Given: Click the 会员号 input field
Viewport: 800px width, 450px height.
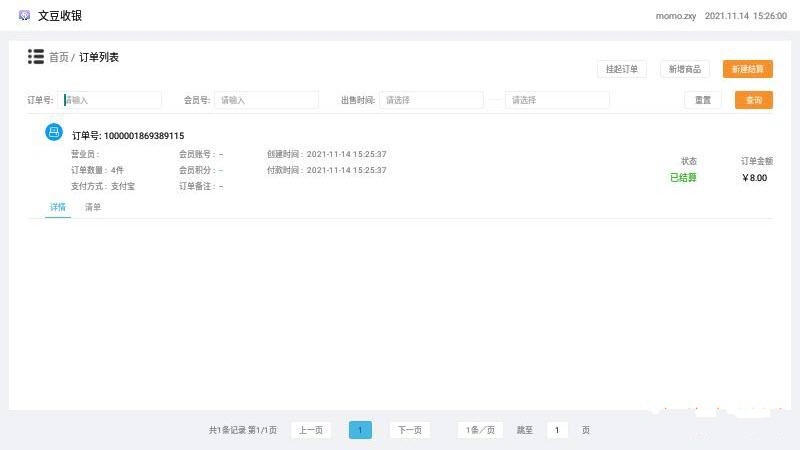Looking at the screenshot, I should (267, 100).
